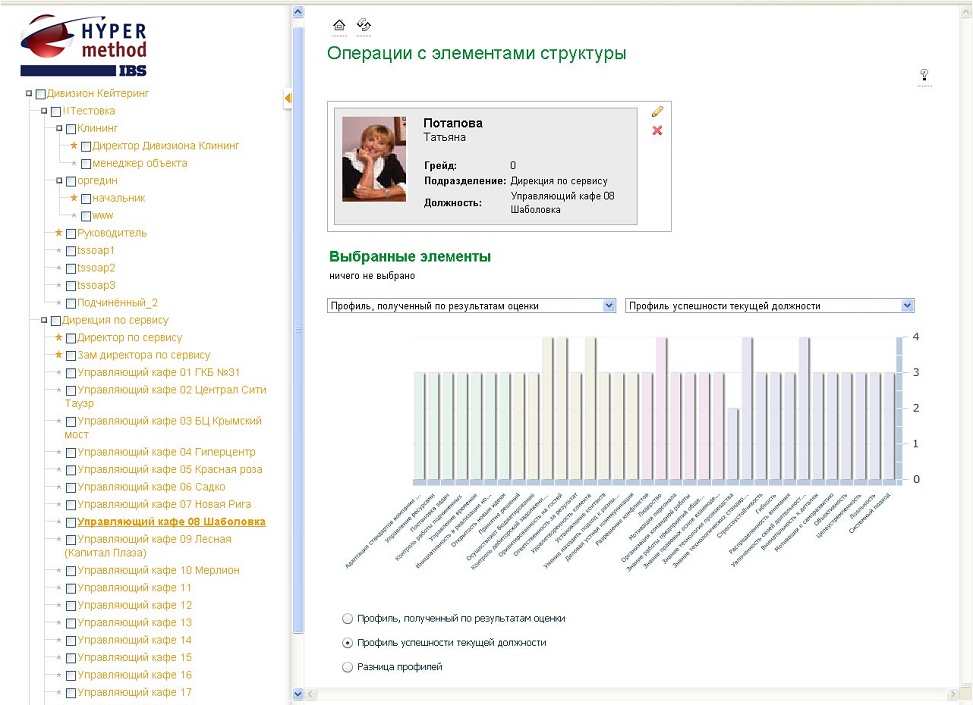Click star icon beside начальник

(x=74, y=197)
